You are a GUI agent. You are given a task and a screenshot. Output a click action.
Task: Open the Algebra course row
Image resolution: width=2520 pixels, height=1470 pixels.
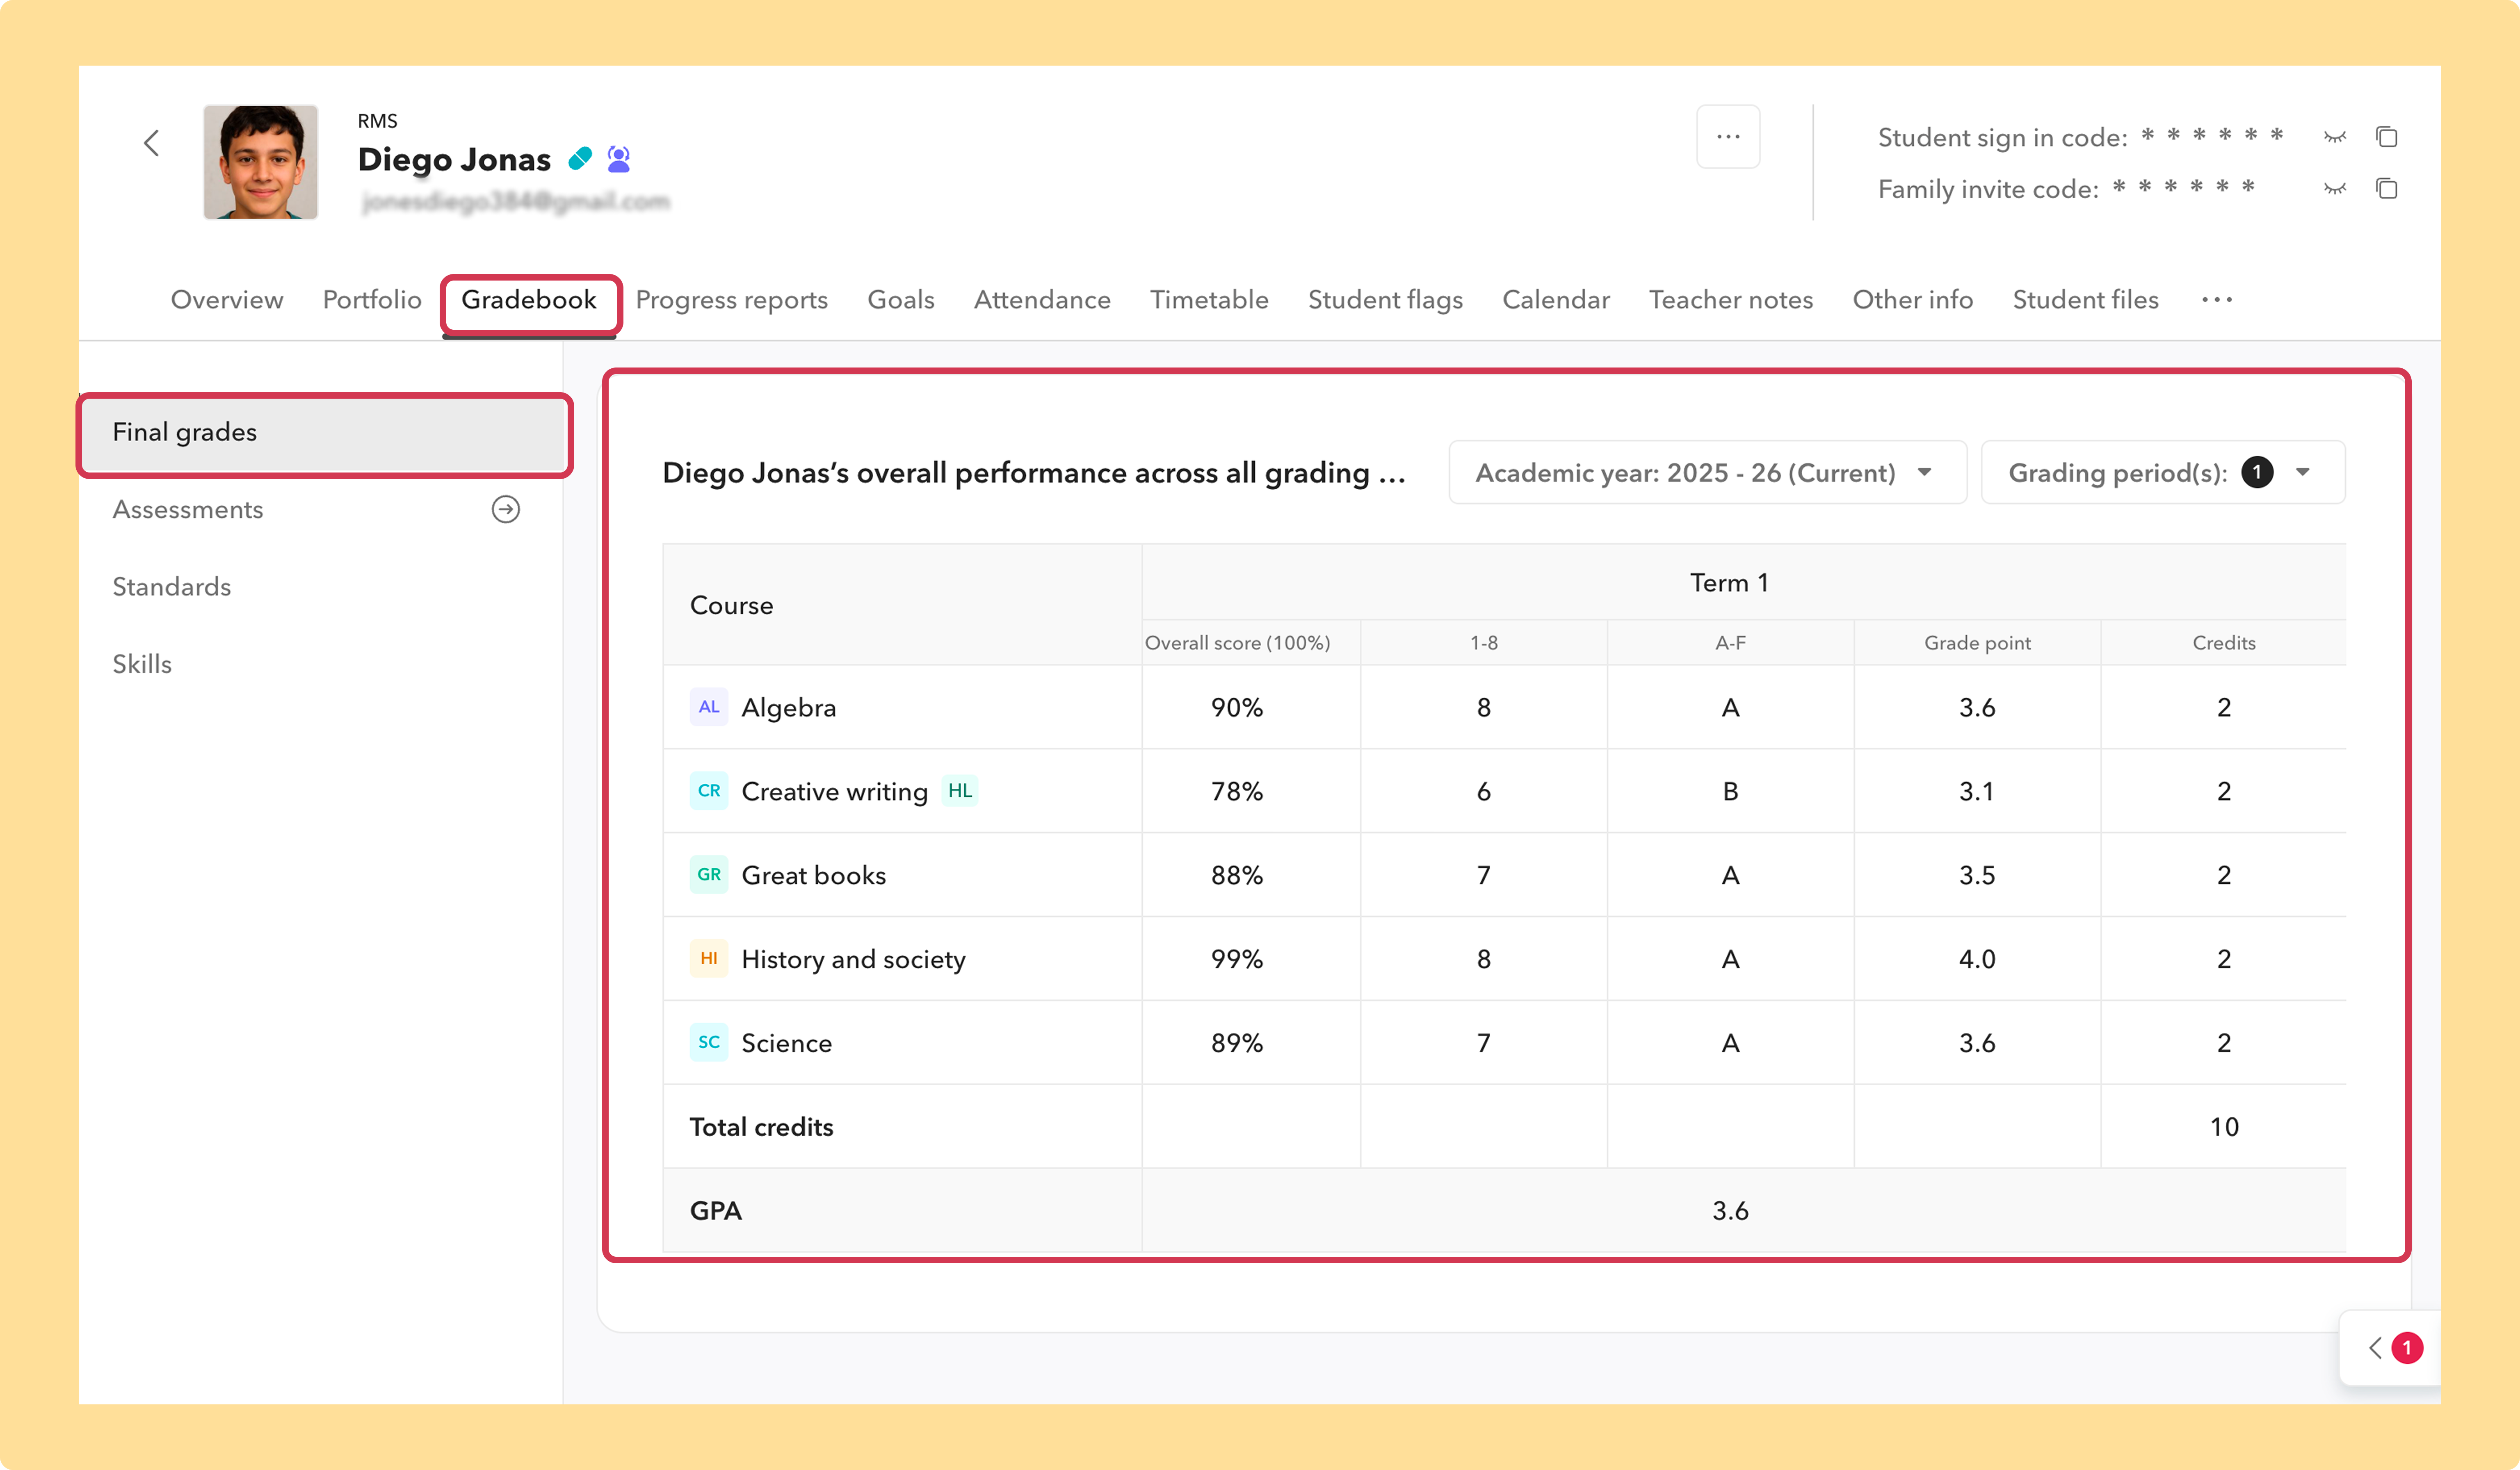pyautogui.click(x=789, y=708)
